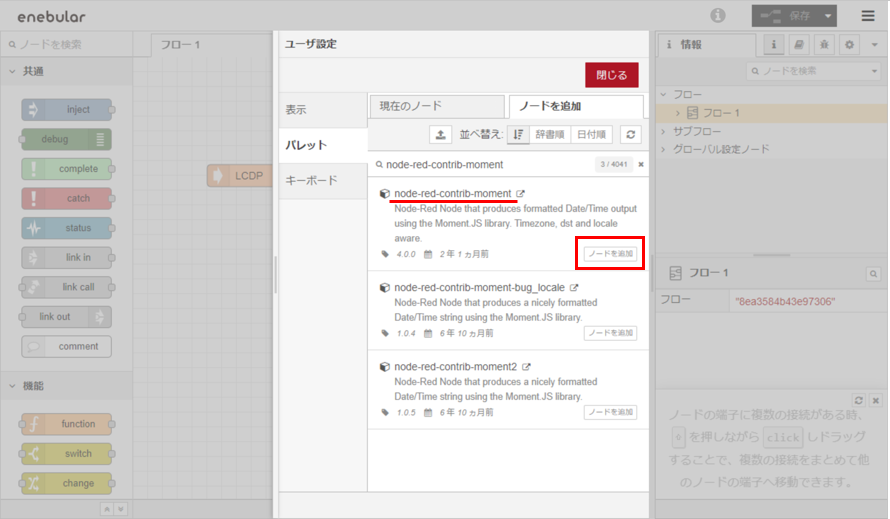The width and height of the screenshot is (890, 519).
Task: Select the debug node
Action: [67, 139]
